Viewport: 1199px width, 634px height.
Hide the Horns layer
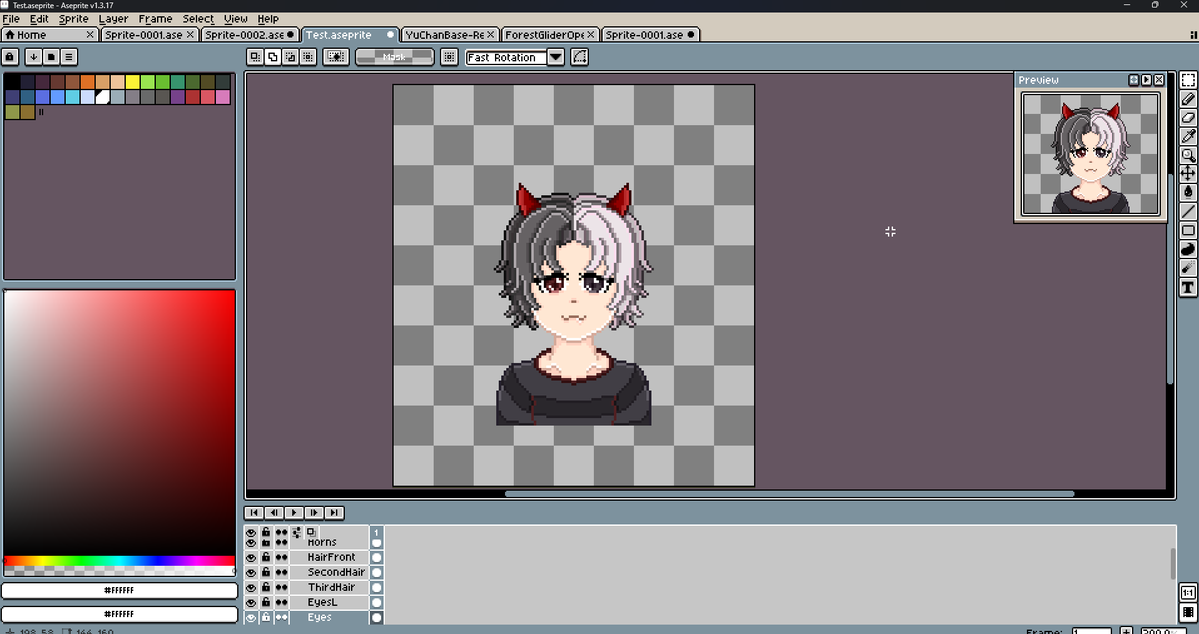point(251,542)
